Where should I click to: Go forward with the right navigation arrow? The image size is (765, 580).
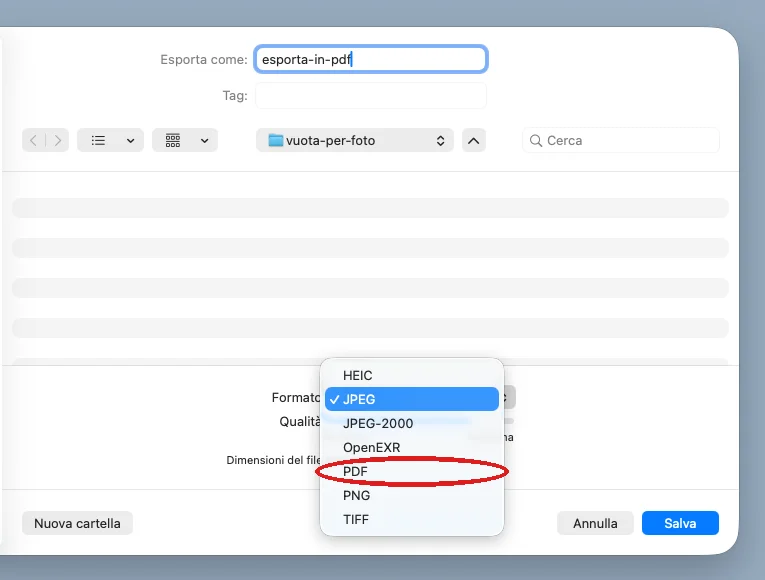[58, 140]
